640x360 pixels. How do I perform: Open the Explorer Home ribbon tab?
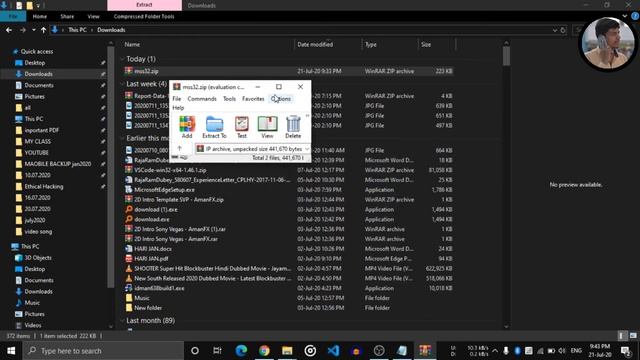click(x=40, y=16)
